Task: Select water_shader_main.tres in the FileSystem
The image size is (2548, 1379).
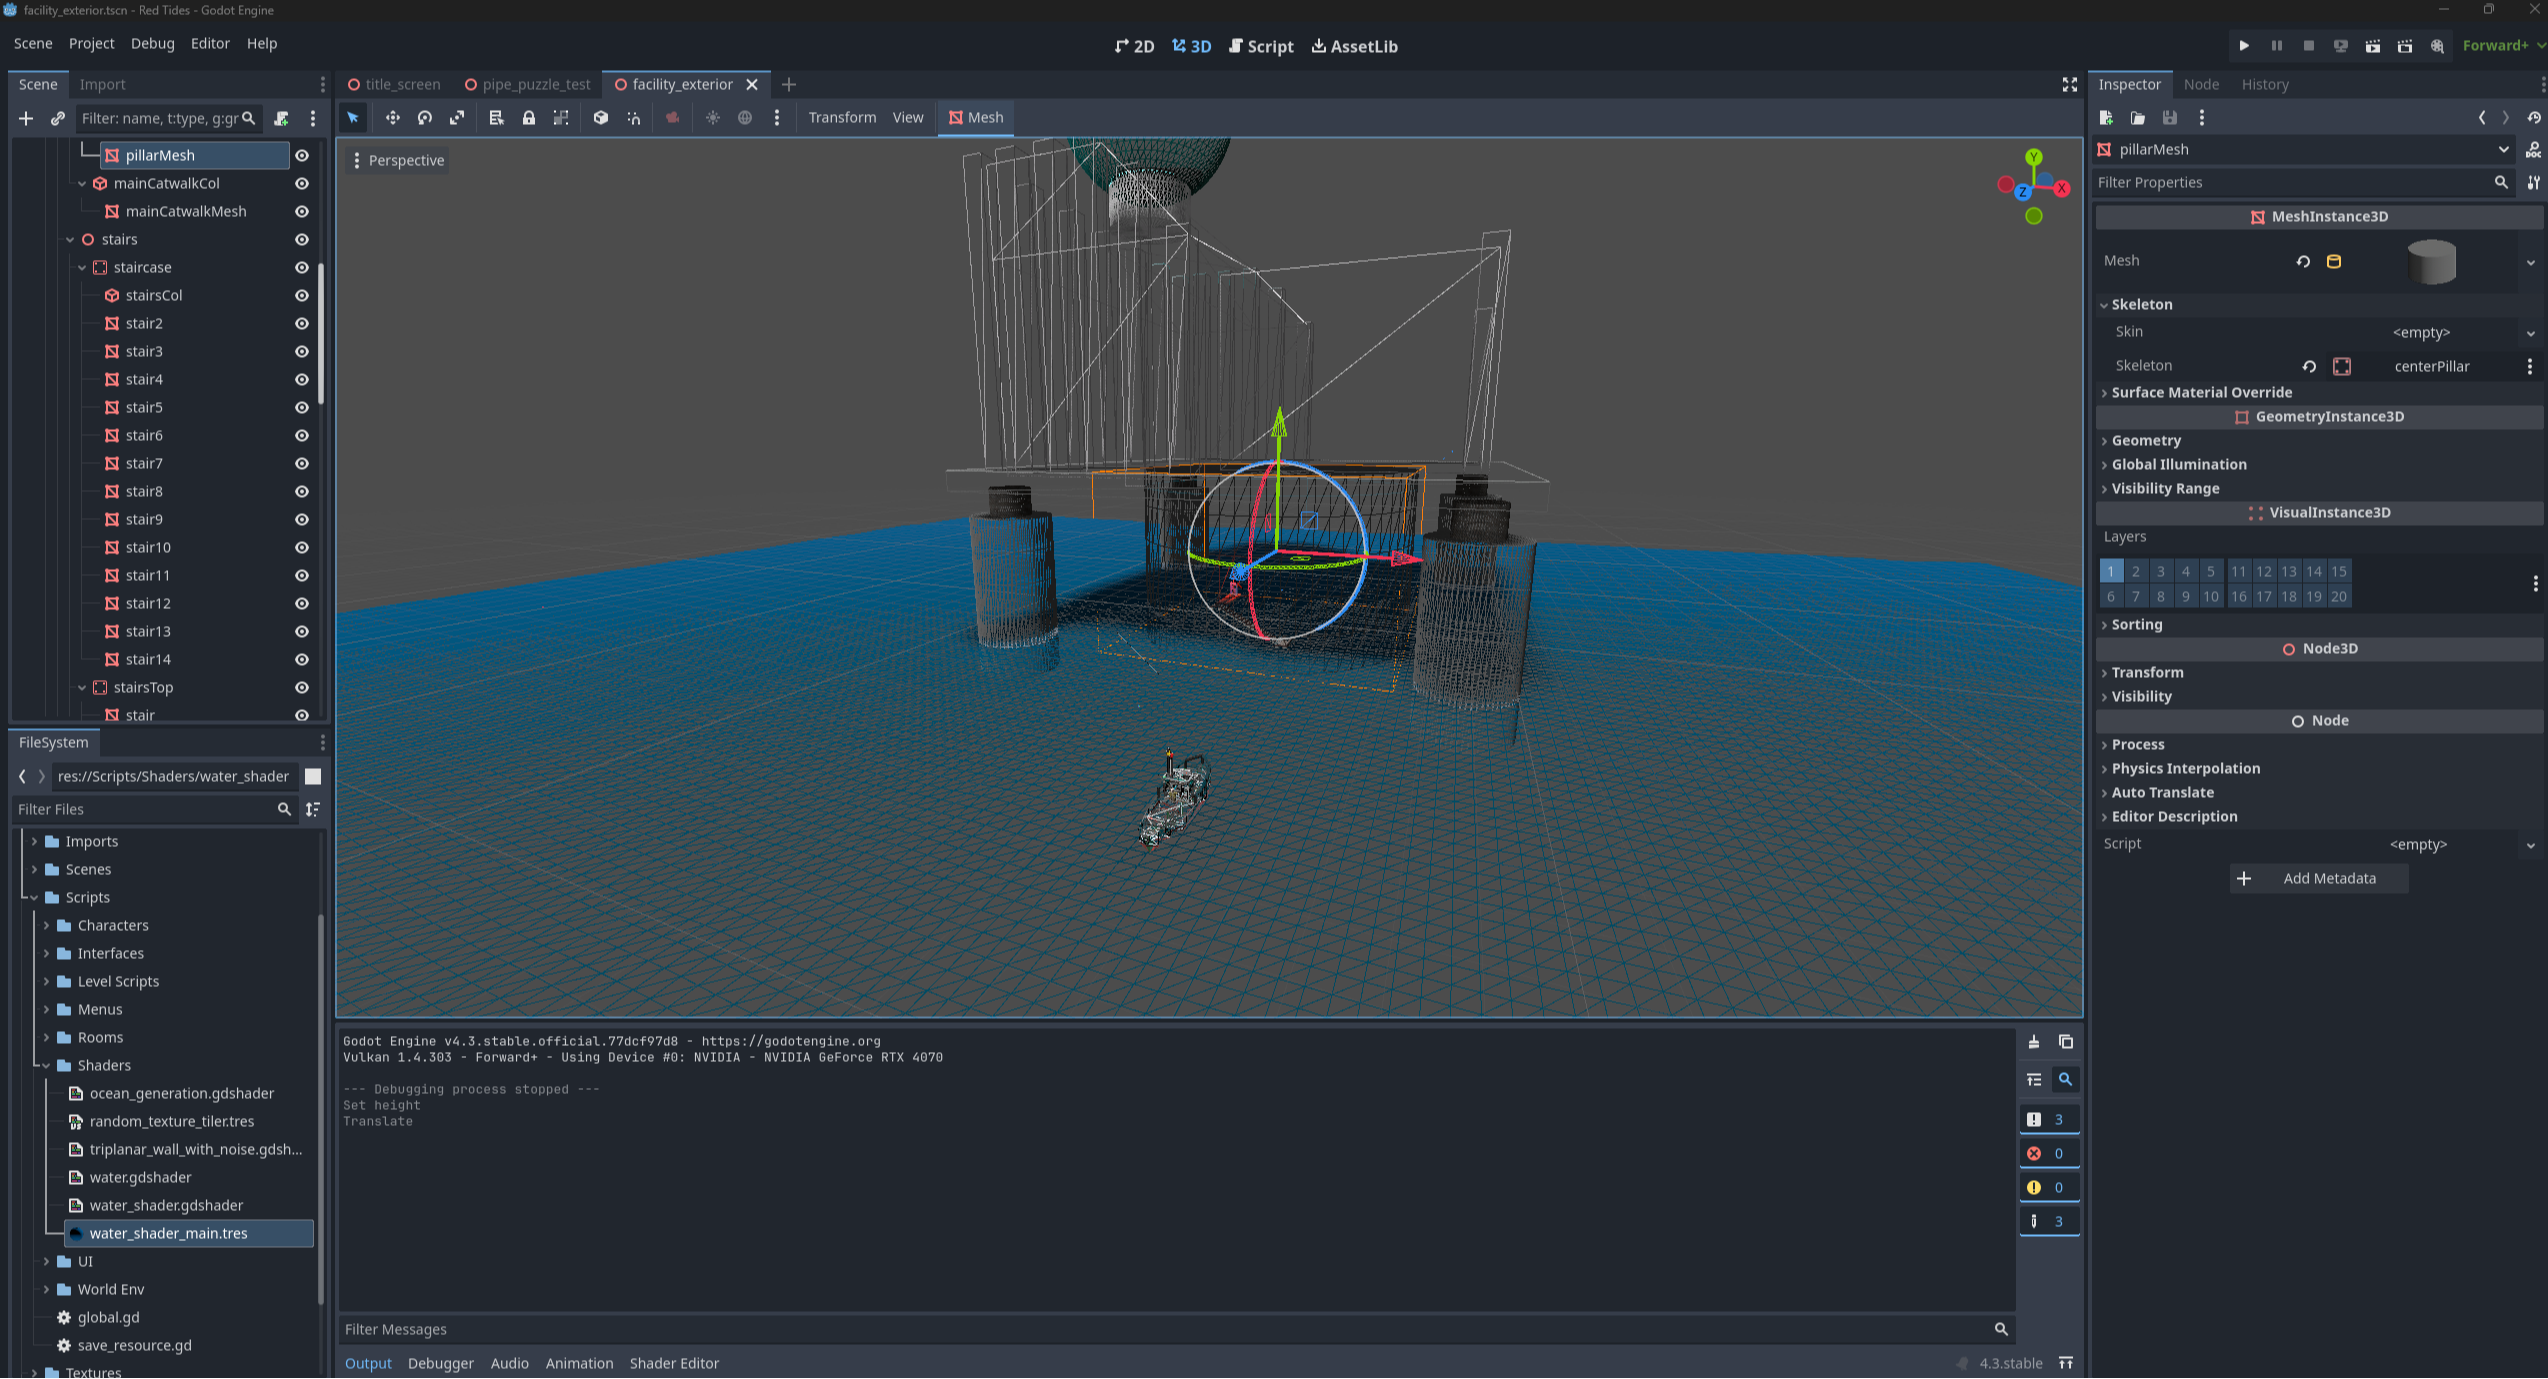Action: pyautogui.click(x=167, y=1233)
